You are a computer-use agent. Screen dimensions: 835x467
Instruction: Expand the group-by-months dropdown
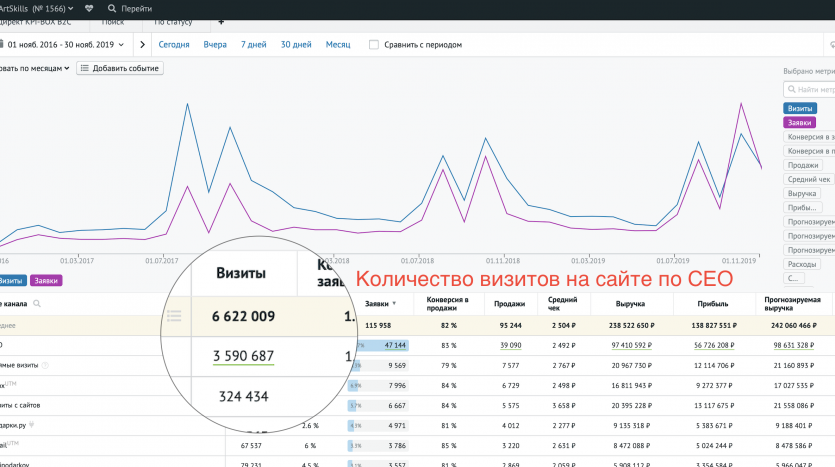(35, 68)
